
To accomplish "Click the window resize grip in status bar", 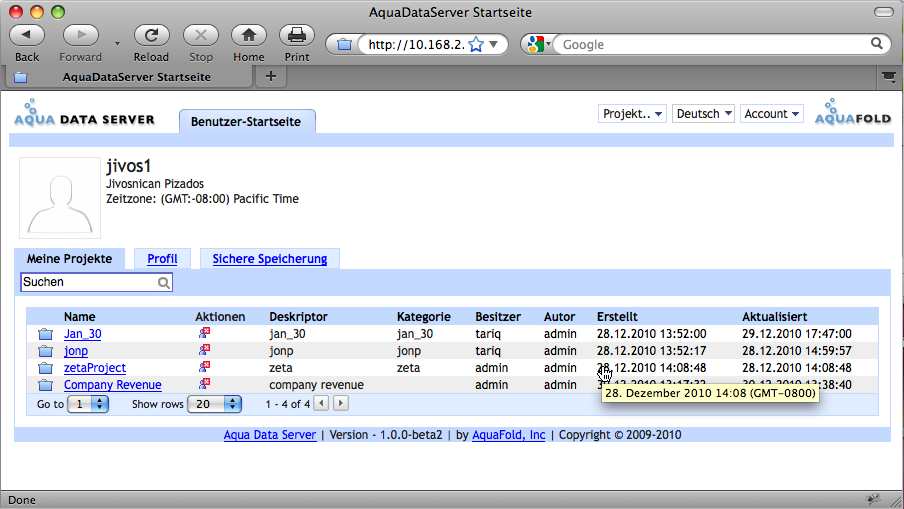I will click(896, 502).
